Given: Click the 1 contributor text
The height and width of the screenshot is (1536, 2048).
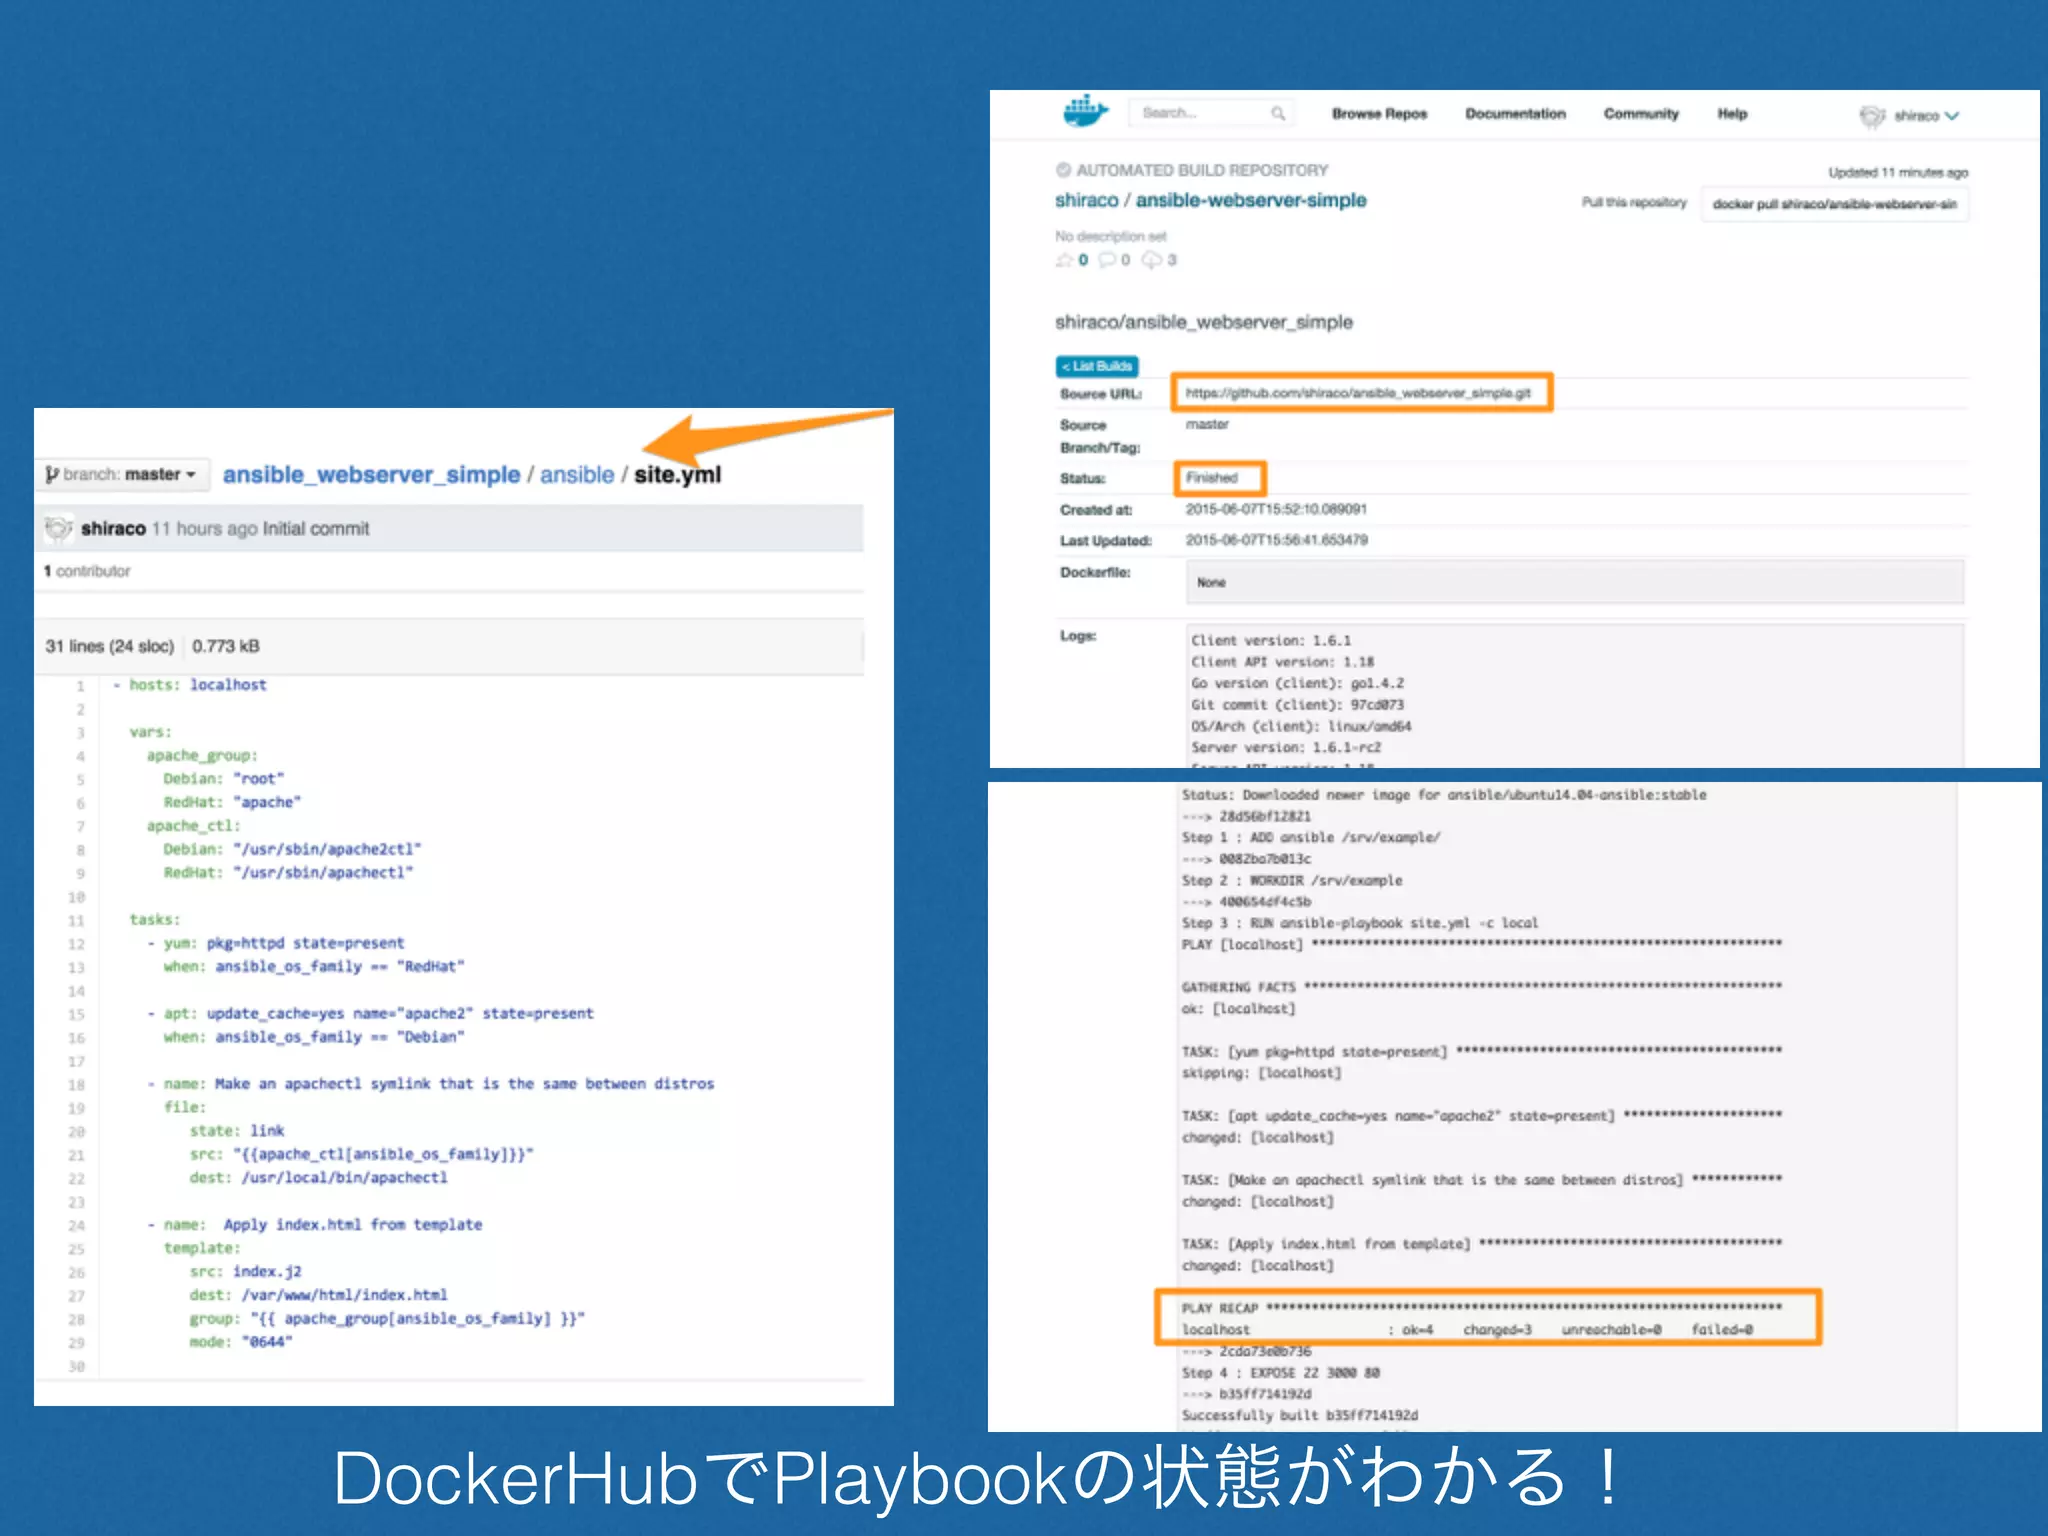Looking at the screenshot, I should tap(87, 571).
